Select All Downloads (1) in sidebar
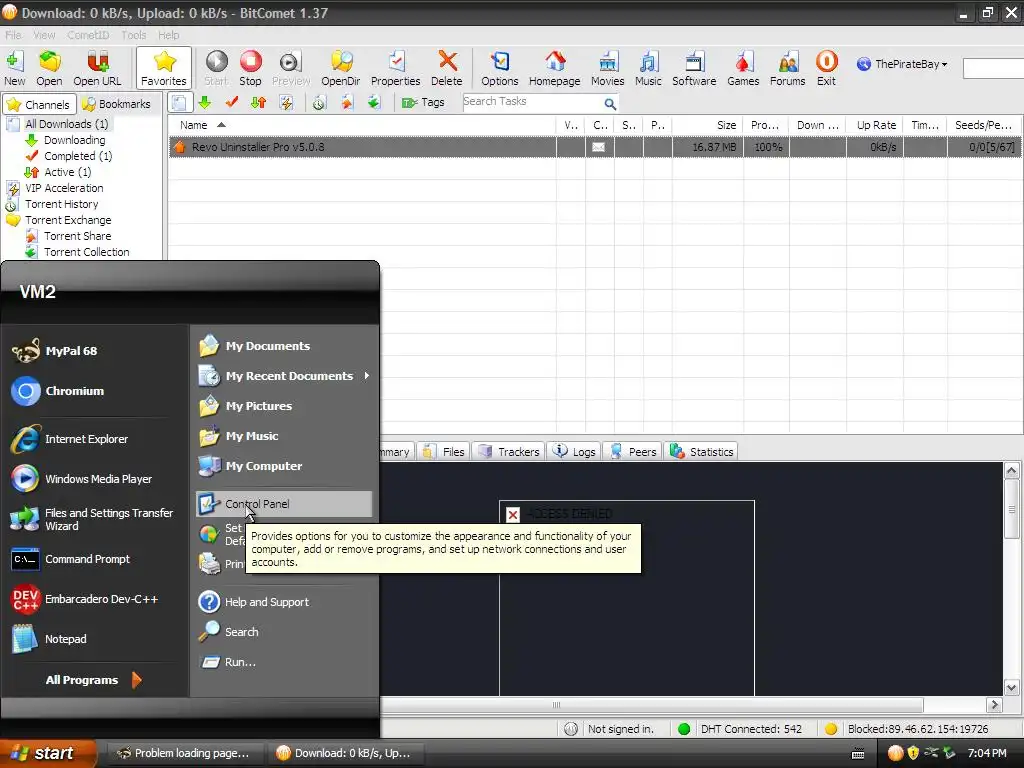 [66, 124]
